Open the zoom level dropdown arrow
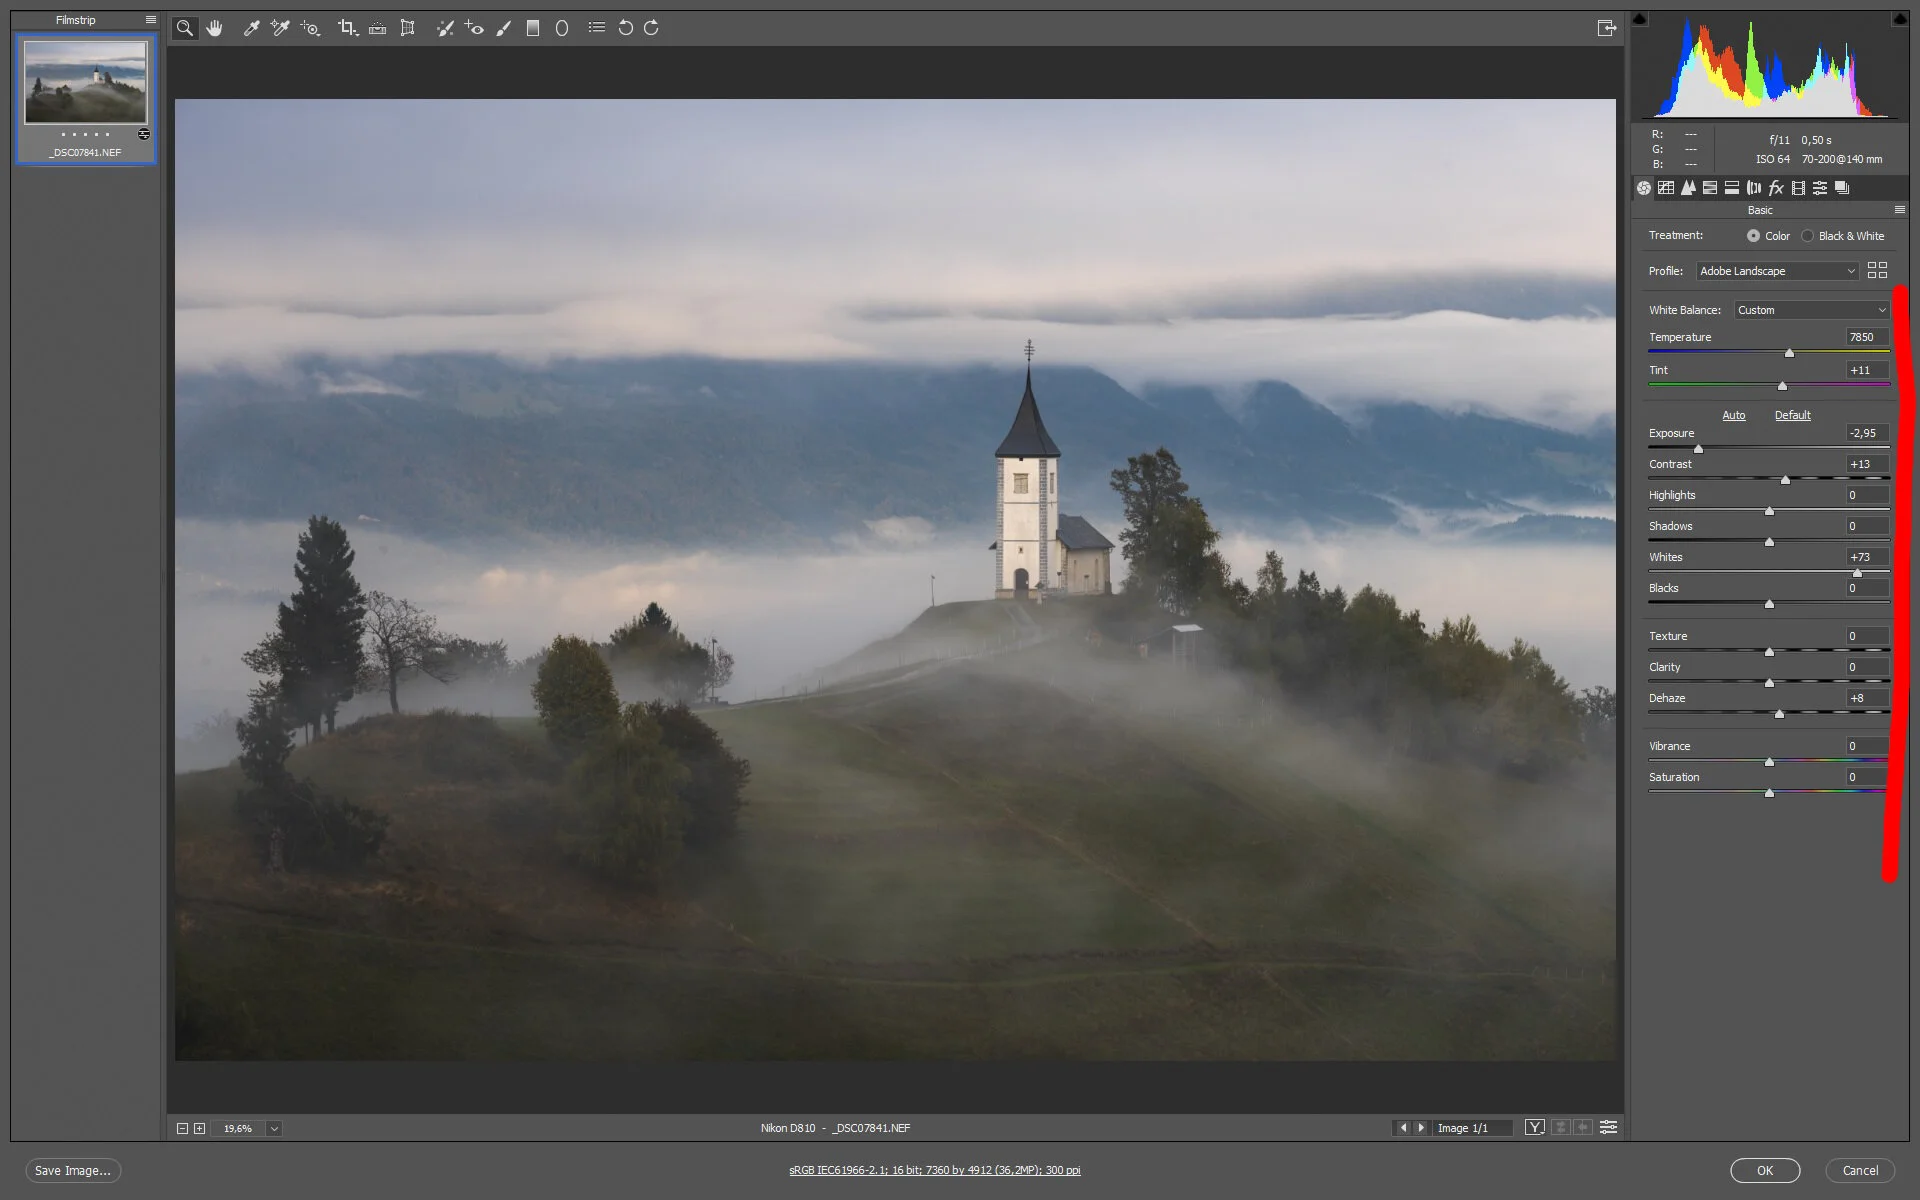Screen dimensions: 1920x1200 tap(274, 1128)
